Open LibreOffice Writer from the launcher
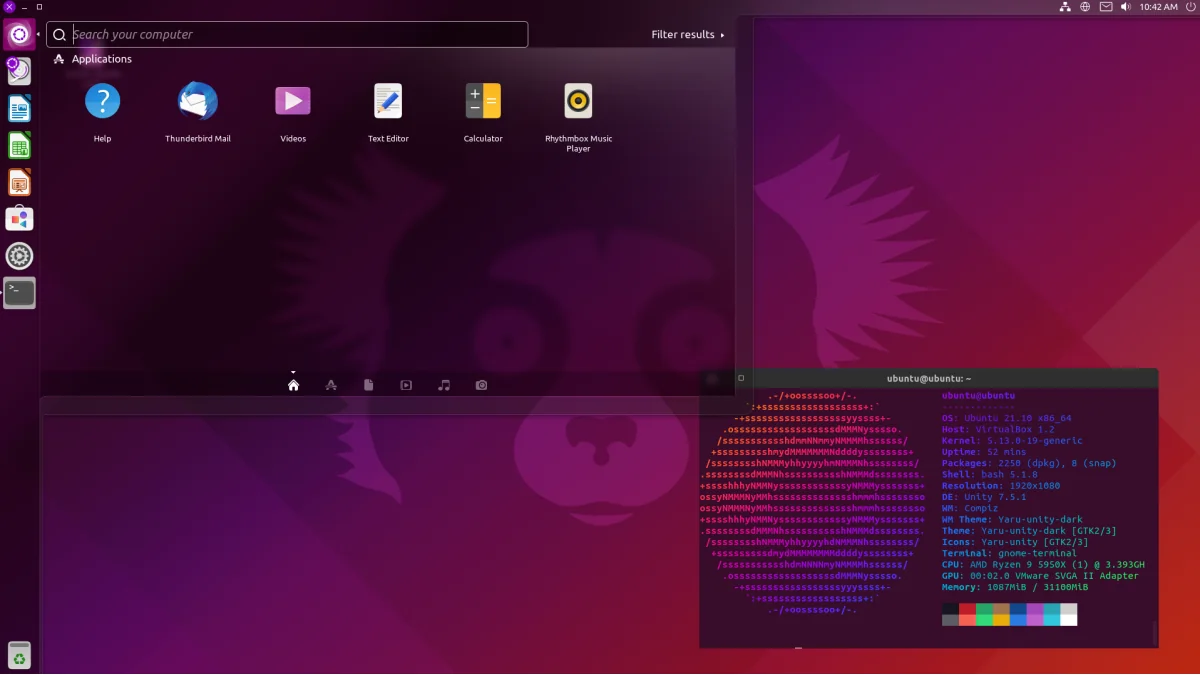 point(19,108)
